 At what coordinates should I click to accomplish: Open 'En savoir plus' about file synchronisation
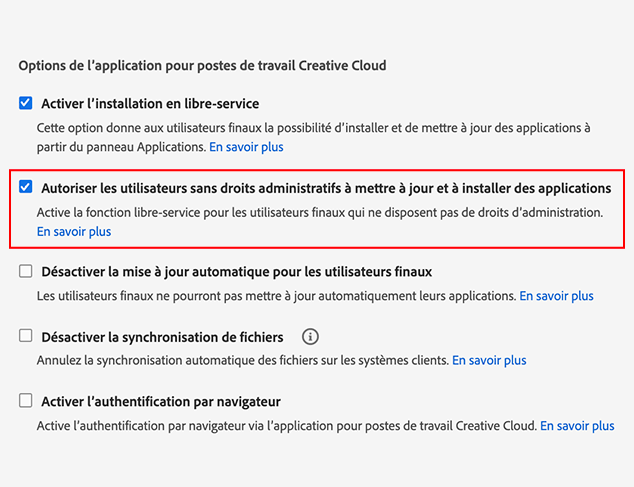(489, 360)
